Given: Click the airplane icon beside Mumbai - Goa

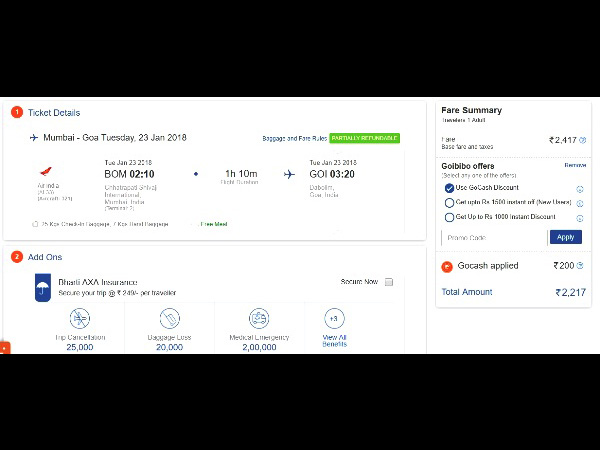Looking at the screenshot, I should (33, 137).
